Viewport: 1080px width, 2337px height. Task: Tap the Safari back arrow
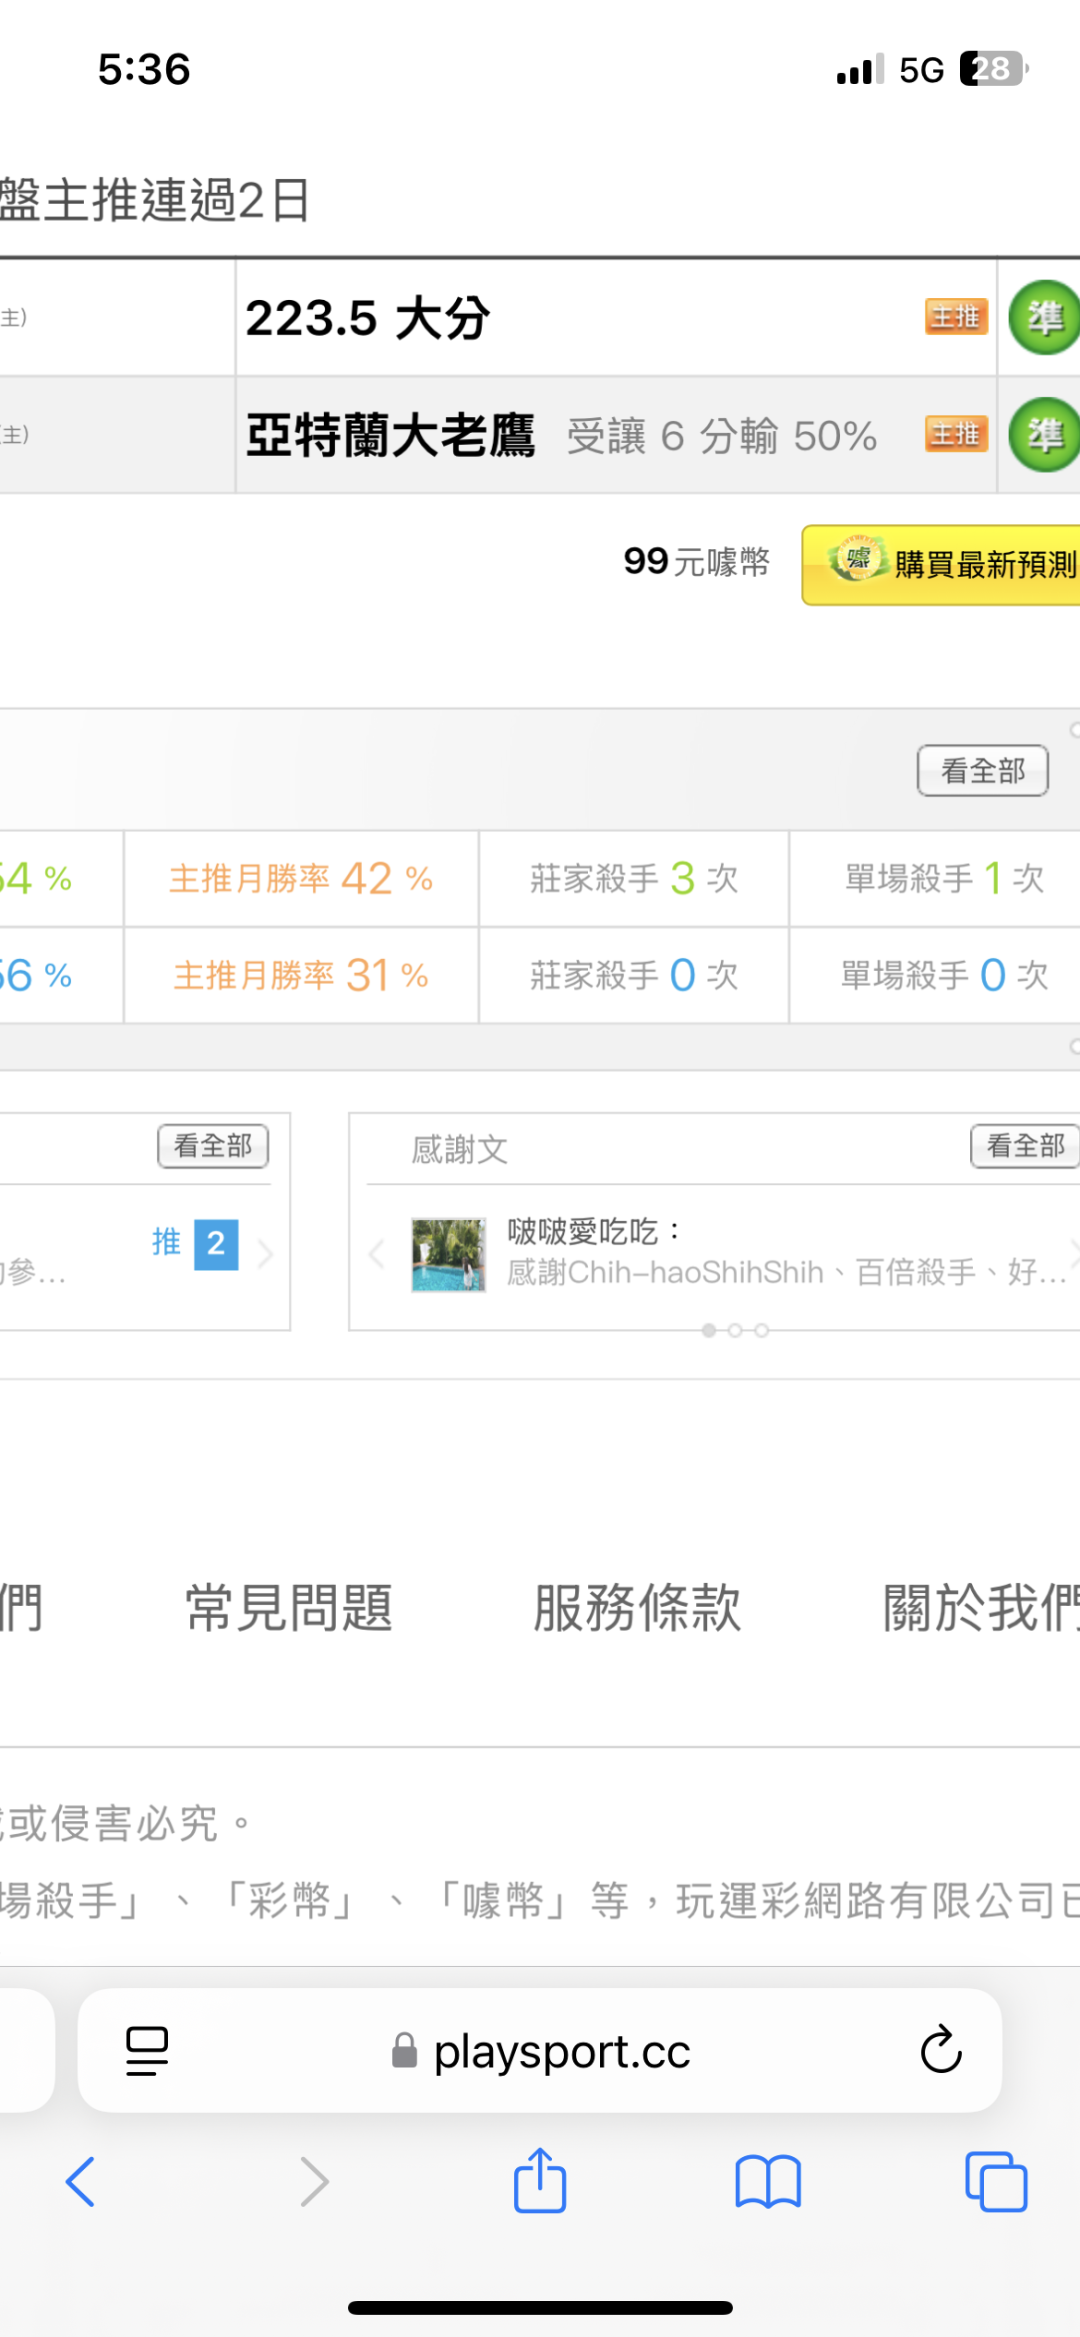pyautogui.click(x=80, y=2181)
